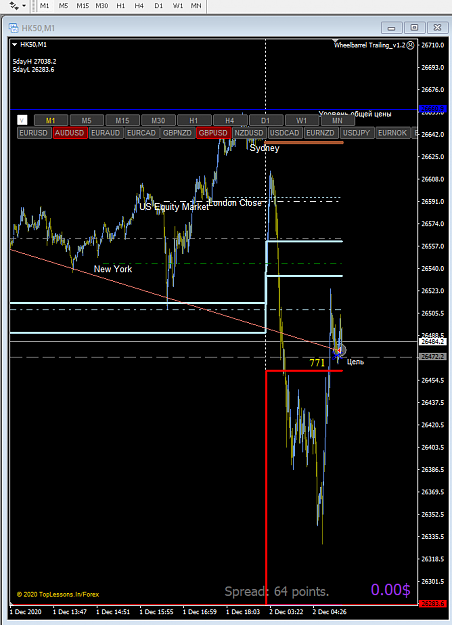Click the 2 Dec 03:22 time axis label

pos(286,612)
